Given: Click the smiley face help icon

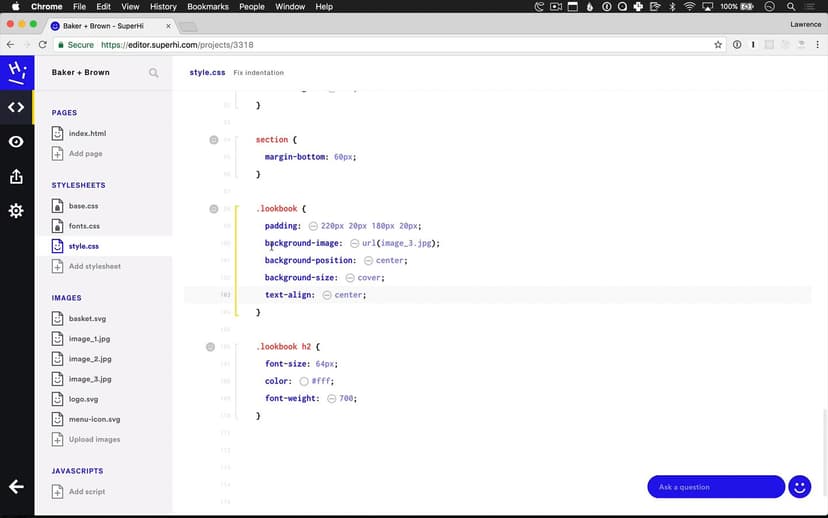Looking at the screenshot, I should pos(799,487).
